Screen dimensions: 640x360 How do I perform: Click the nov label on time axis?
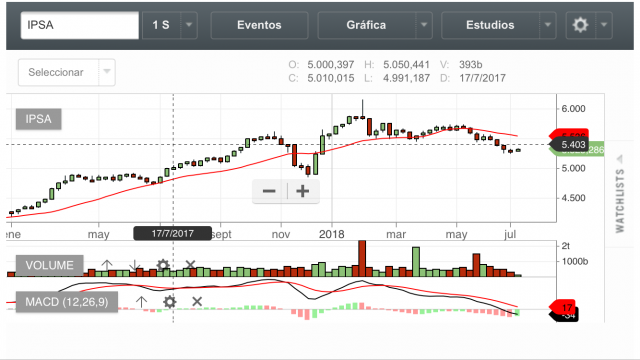[281, 235]
